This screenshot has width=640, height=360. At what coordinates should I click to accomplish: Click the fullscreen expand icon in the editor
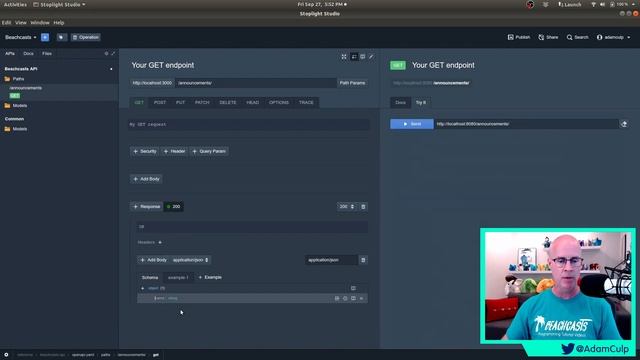coord(344,57)
